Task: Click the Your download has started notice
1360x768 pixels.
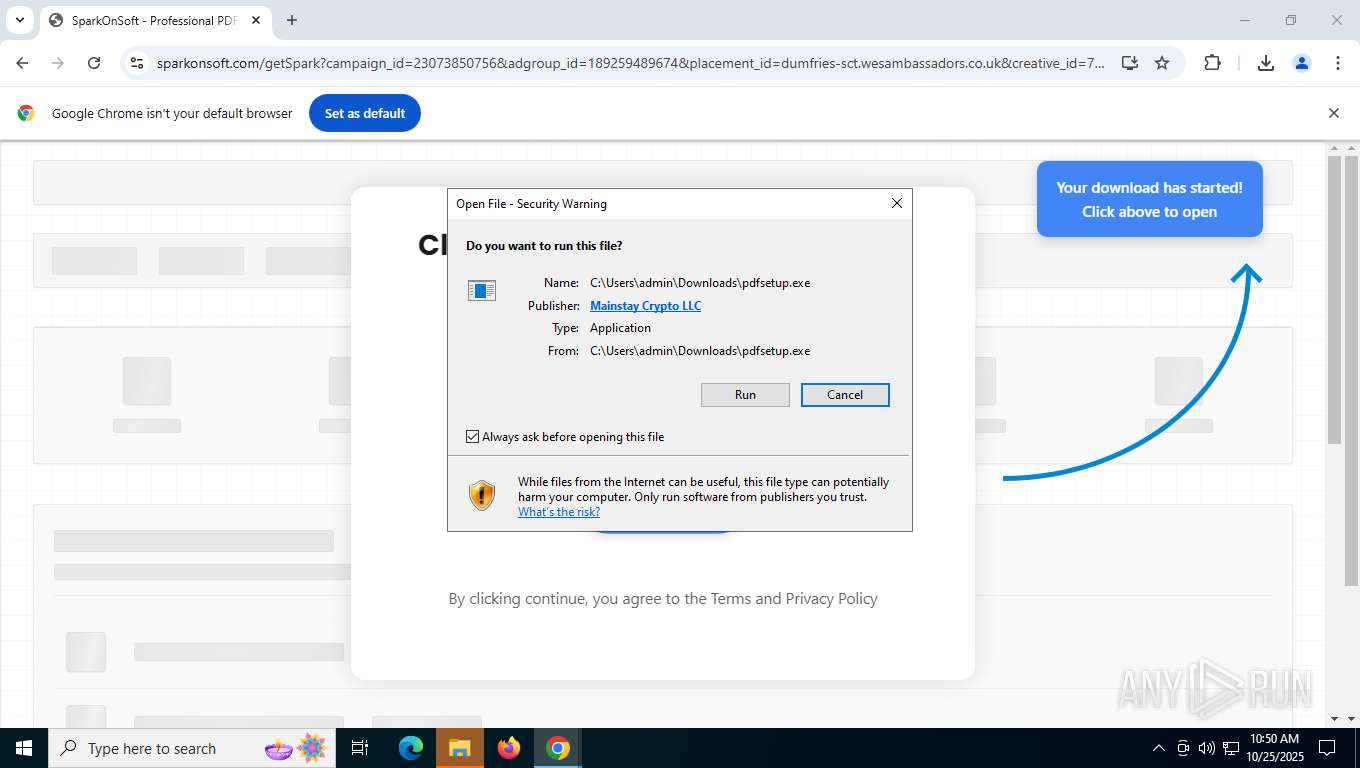Action: tap(1150, 199)
